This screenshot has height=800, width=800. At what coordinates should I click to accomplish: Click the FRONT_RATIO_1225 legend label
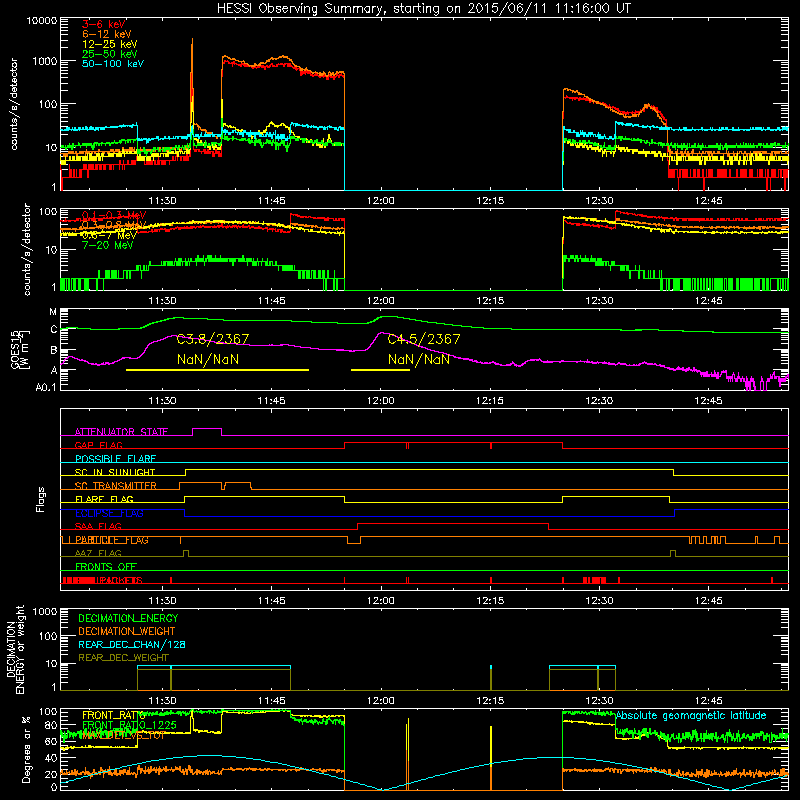point(129,725)
